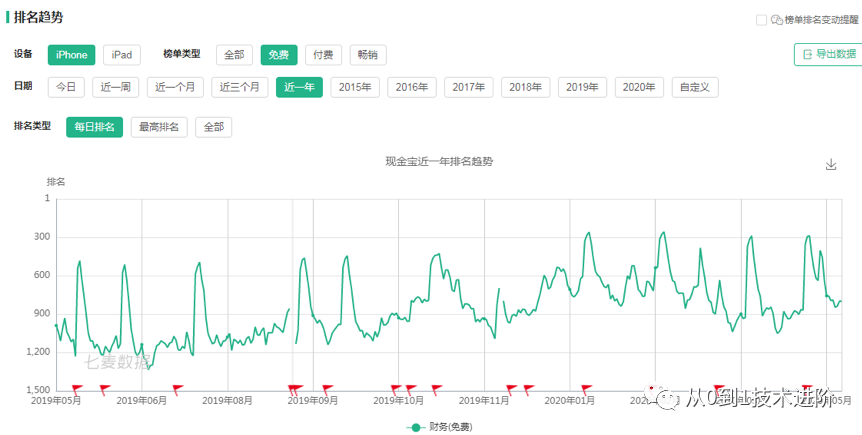Click the 1,200 rank axis label
This screenshot has width=862, height=435.
[39, 352]
